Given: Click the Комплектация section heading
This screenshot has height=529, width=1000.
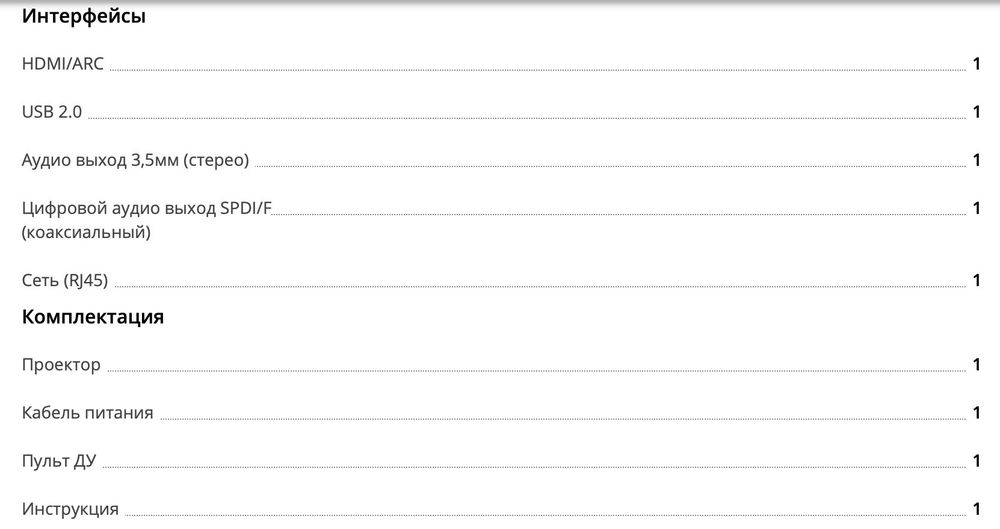Looking at the screenshot, I should (x=93, y=318).
